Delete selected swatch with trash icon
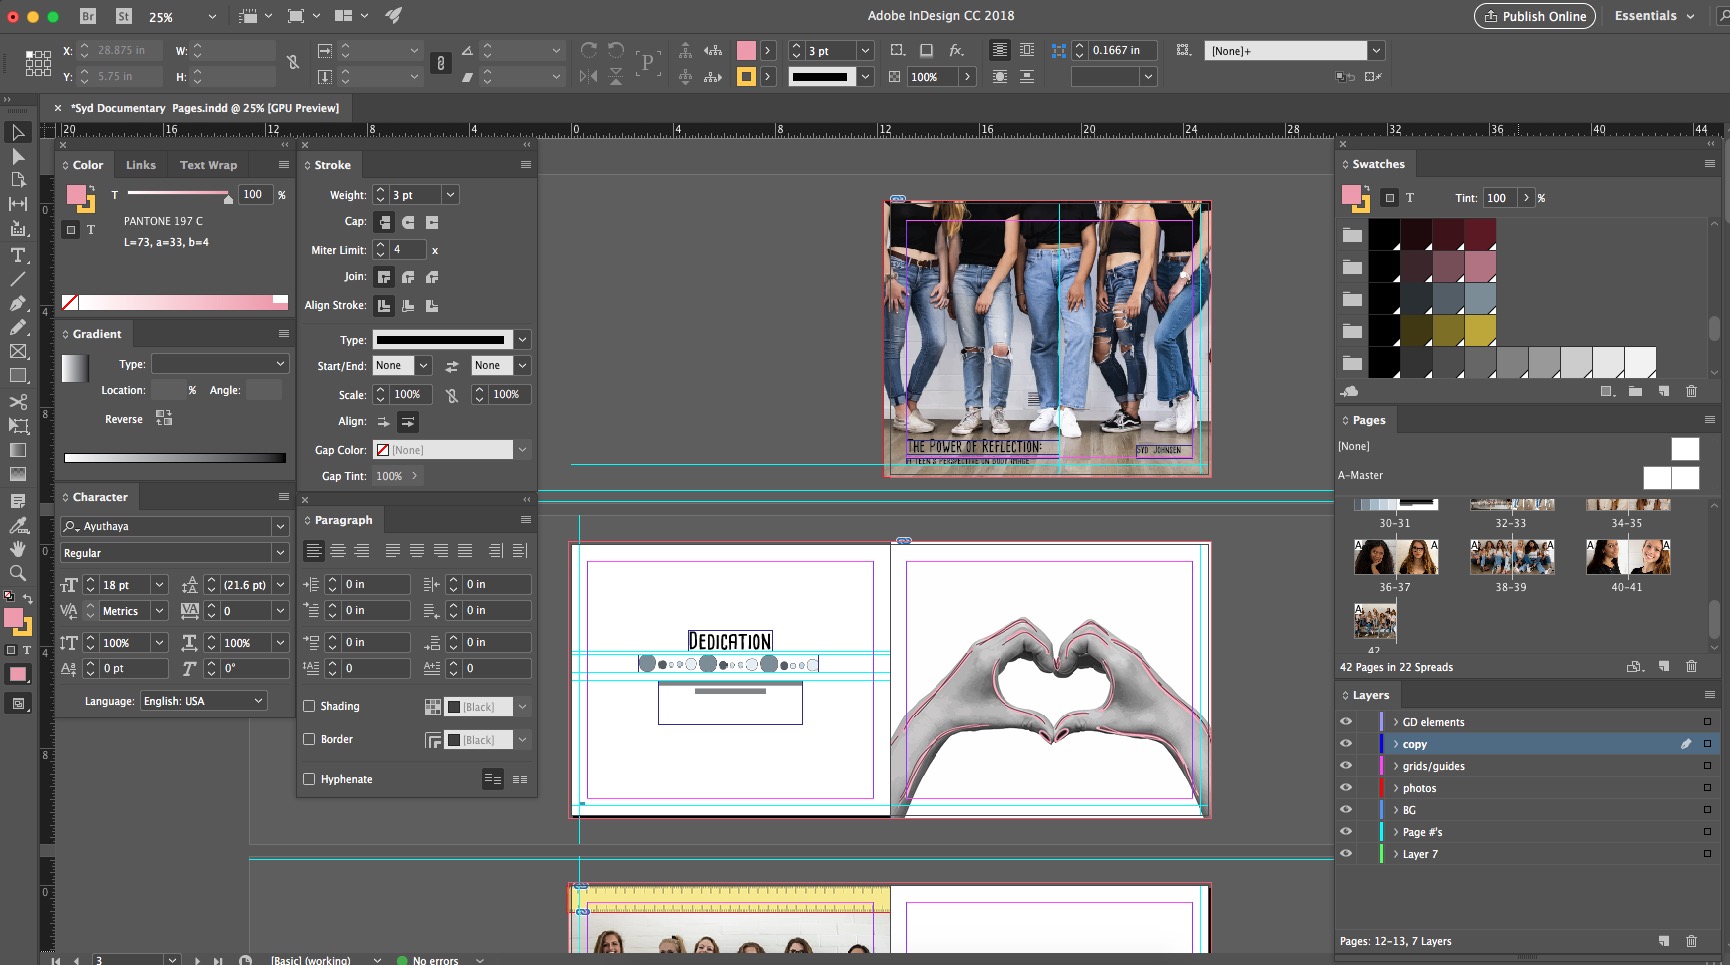 1692,391
